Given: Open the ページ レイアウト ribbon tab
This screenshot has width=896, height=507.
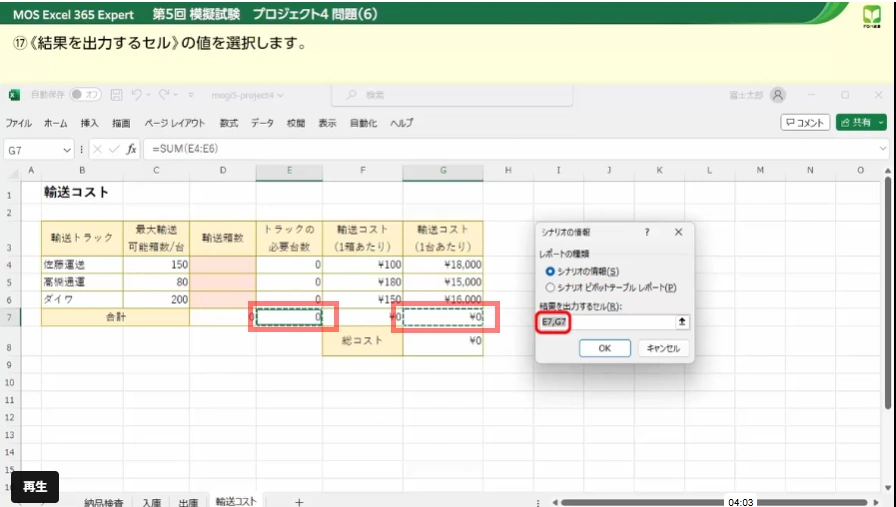Looking at the screenshot, I should (174, 123).
